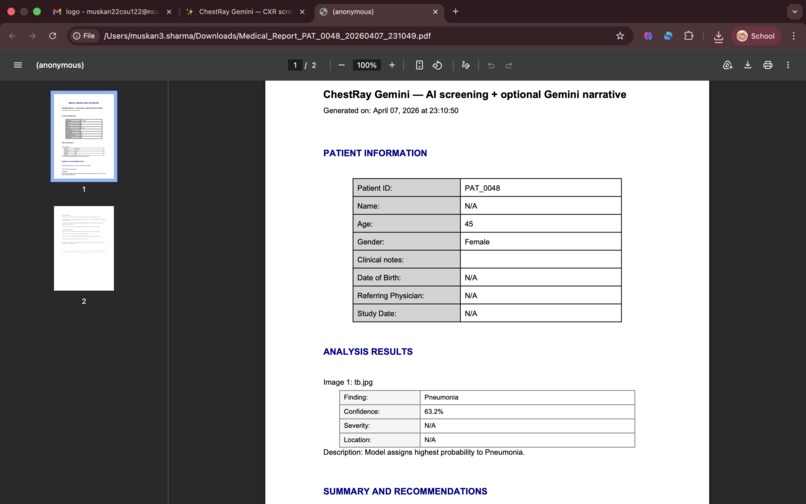Click the age value 45 cell
This screenshot has width=806, height=504.
[540, 224]
